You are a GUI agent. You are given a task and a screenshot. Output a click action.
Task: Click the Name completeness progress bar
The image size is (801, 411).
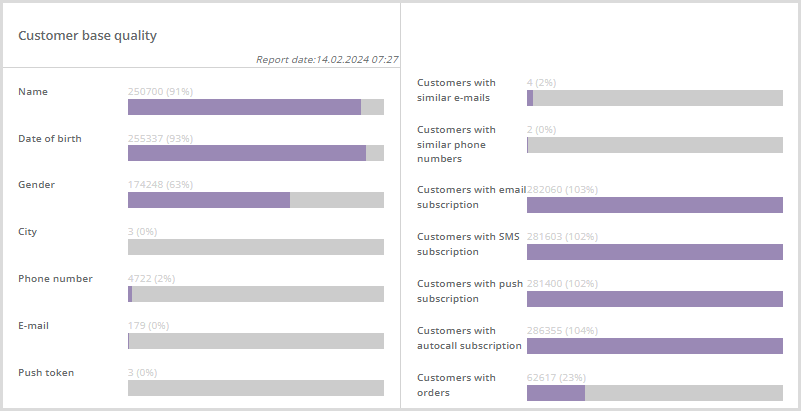[255, 107]
